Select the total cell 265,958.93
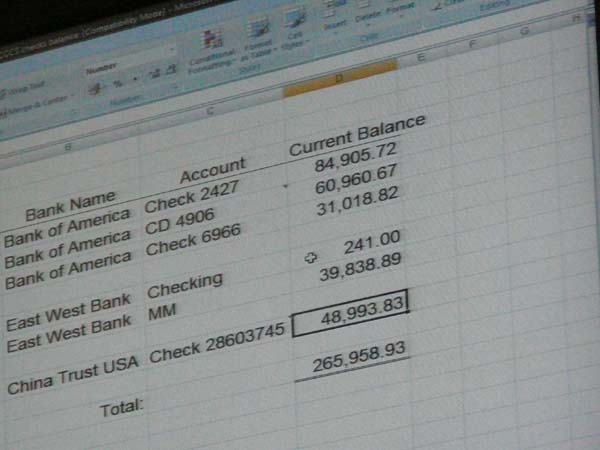 (359, 357)
